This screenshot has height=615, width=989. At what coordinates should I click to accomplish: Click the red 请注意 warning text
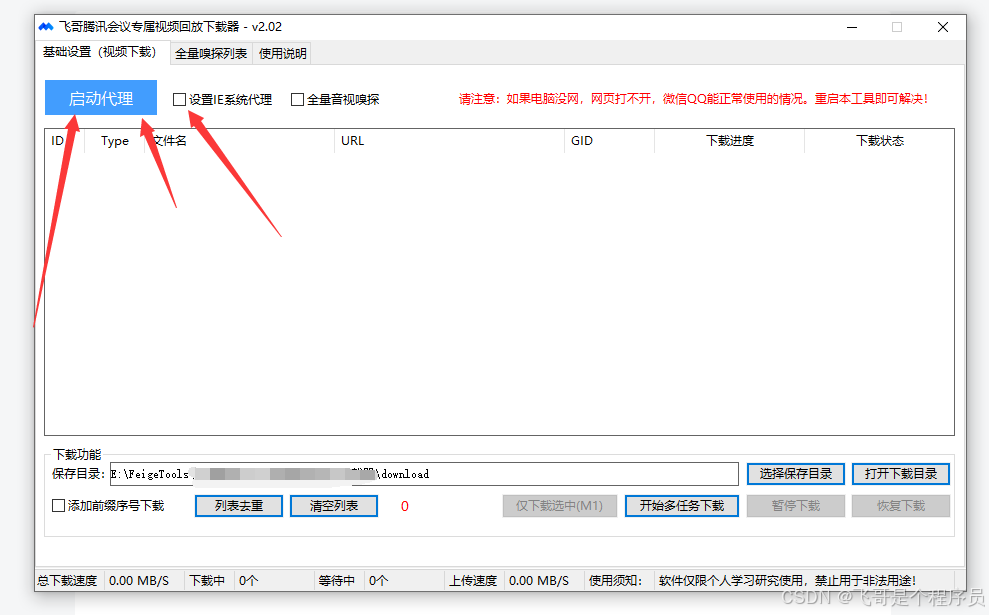(x=693, y=99)
